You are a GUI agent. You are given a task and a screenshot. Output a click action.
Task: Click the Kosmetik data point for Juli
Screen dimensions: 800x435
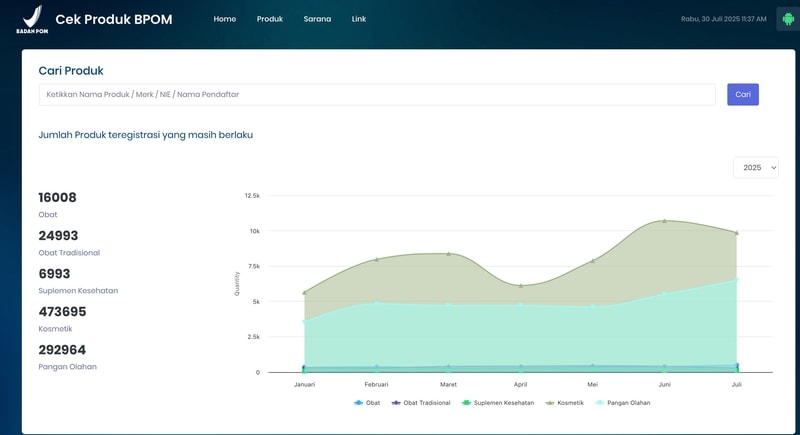737,233
